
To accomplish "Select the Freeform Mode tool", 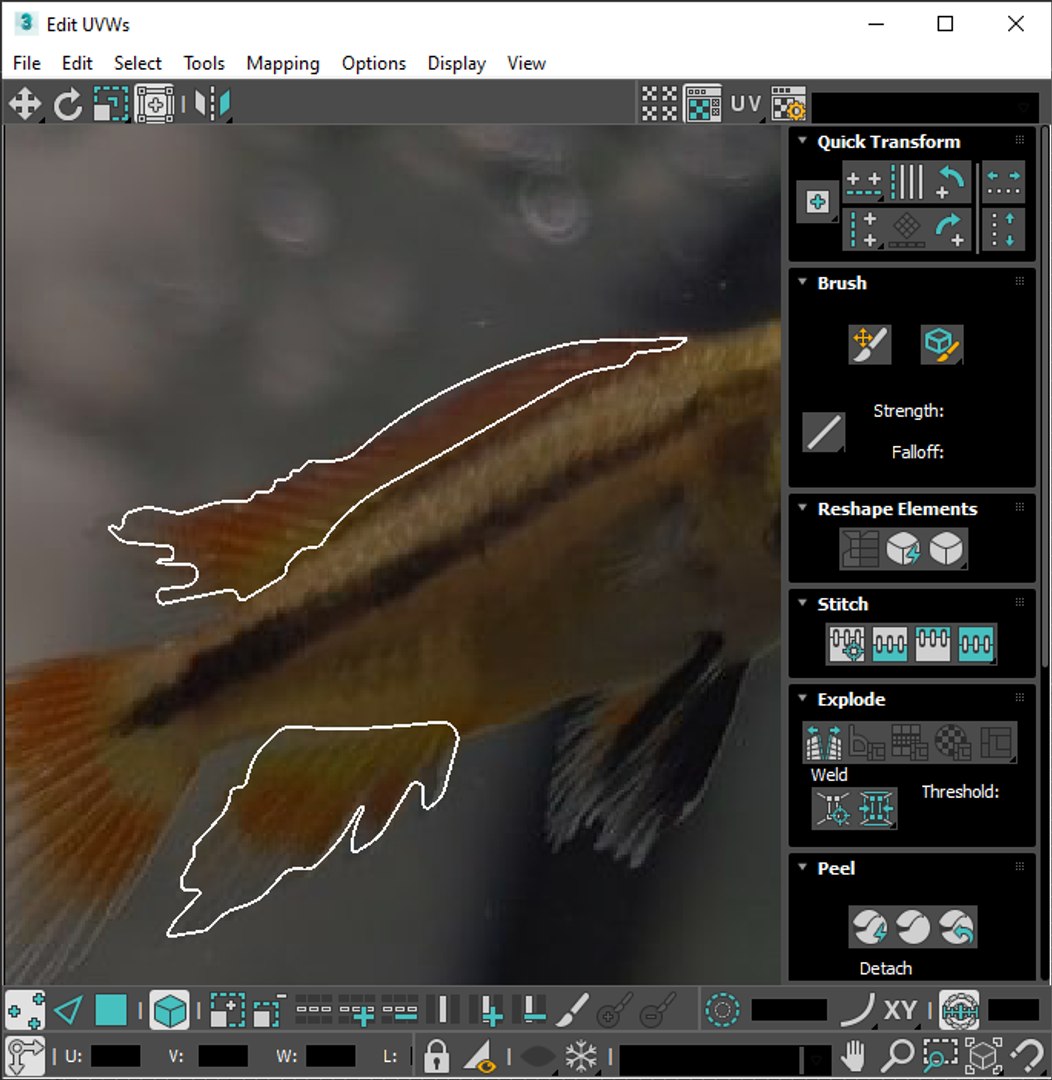I will click(154, 105).
